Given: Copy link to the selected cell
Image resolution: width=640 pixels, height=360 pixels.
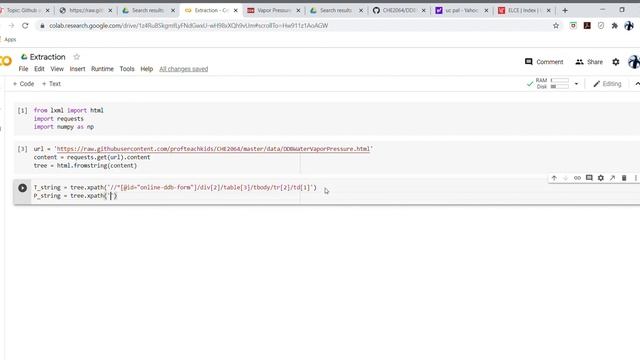Looking at the screenshot, I should coord(577,178).
